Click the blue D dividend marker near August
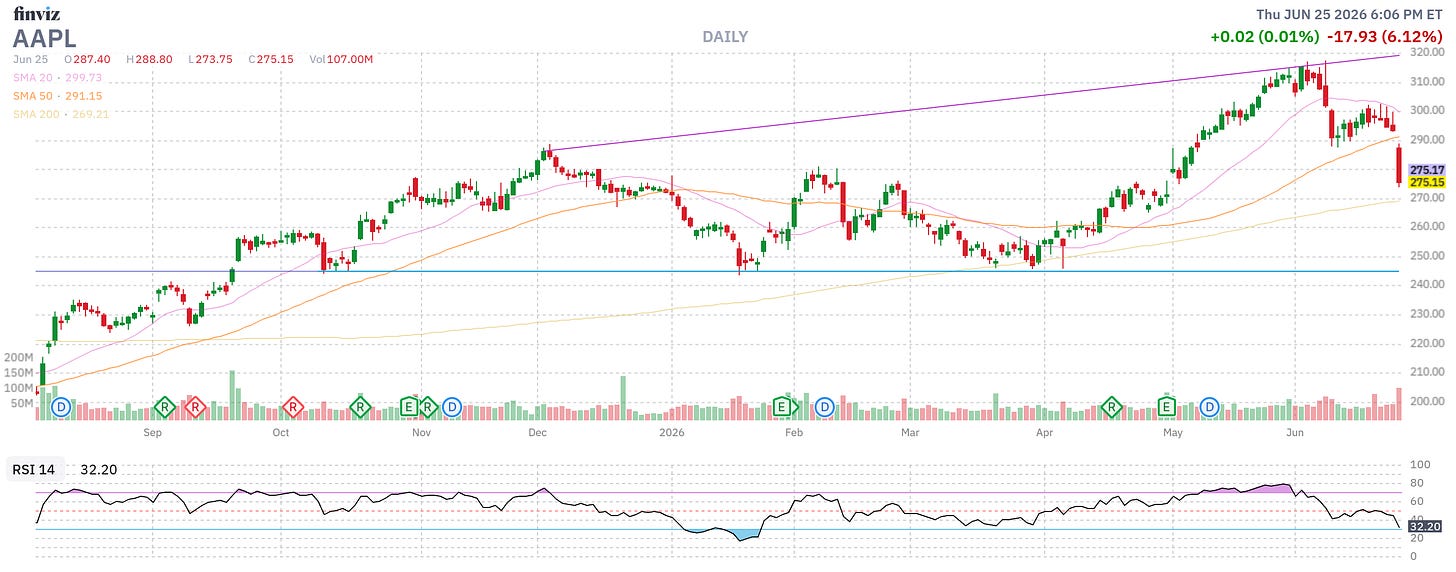This screenshot has height=572, width=1456. [x=61, y=407]
